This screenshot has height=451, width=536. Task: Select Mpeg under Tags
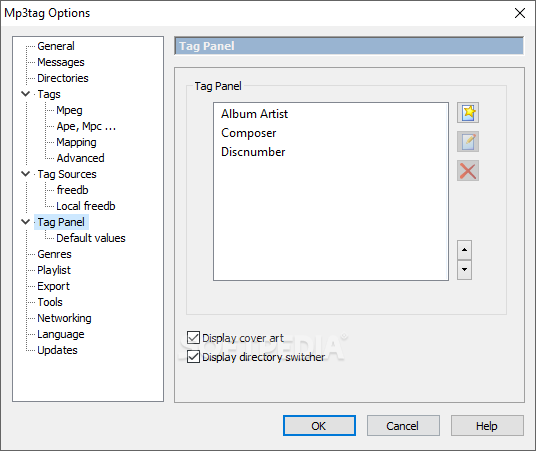point(69,110)
